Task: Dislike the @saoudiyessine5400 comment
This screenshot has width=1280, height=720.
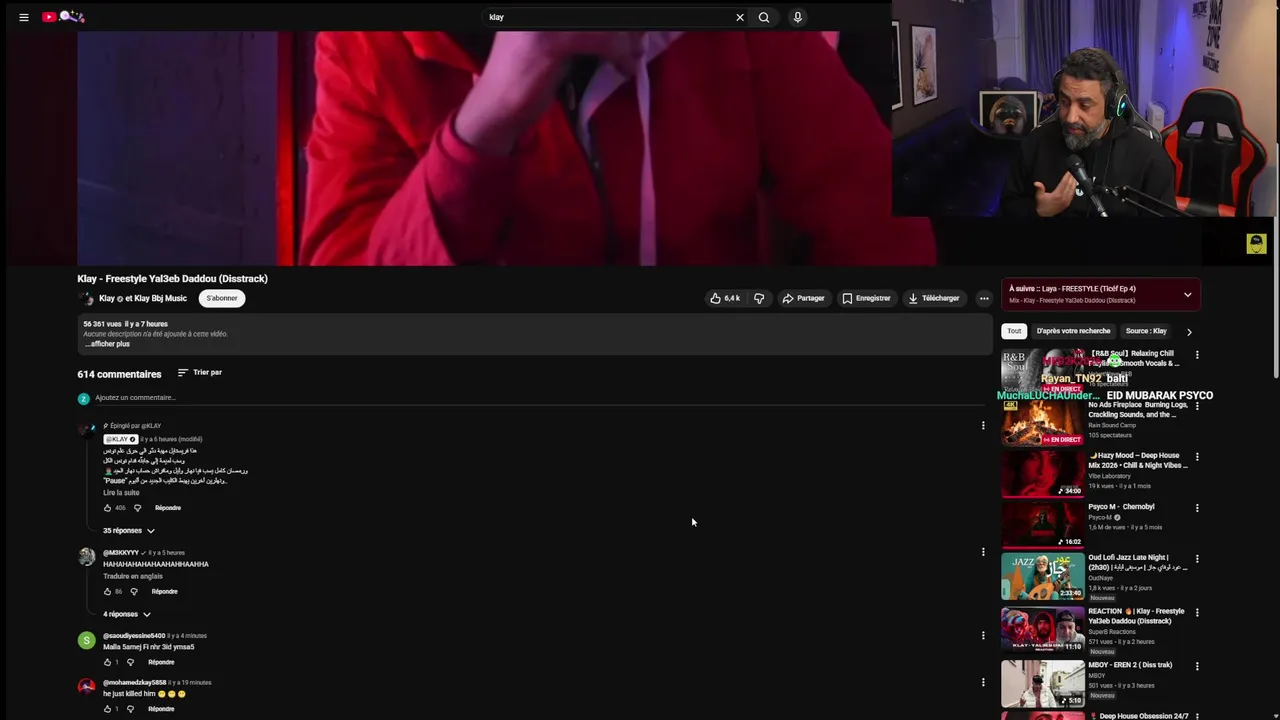Action: point(130,662)
